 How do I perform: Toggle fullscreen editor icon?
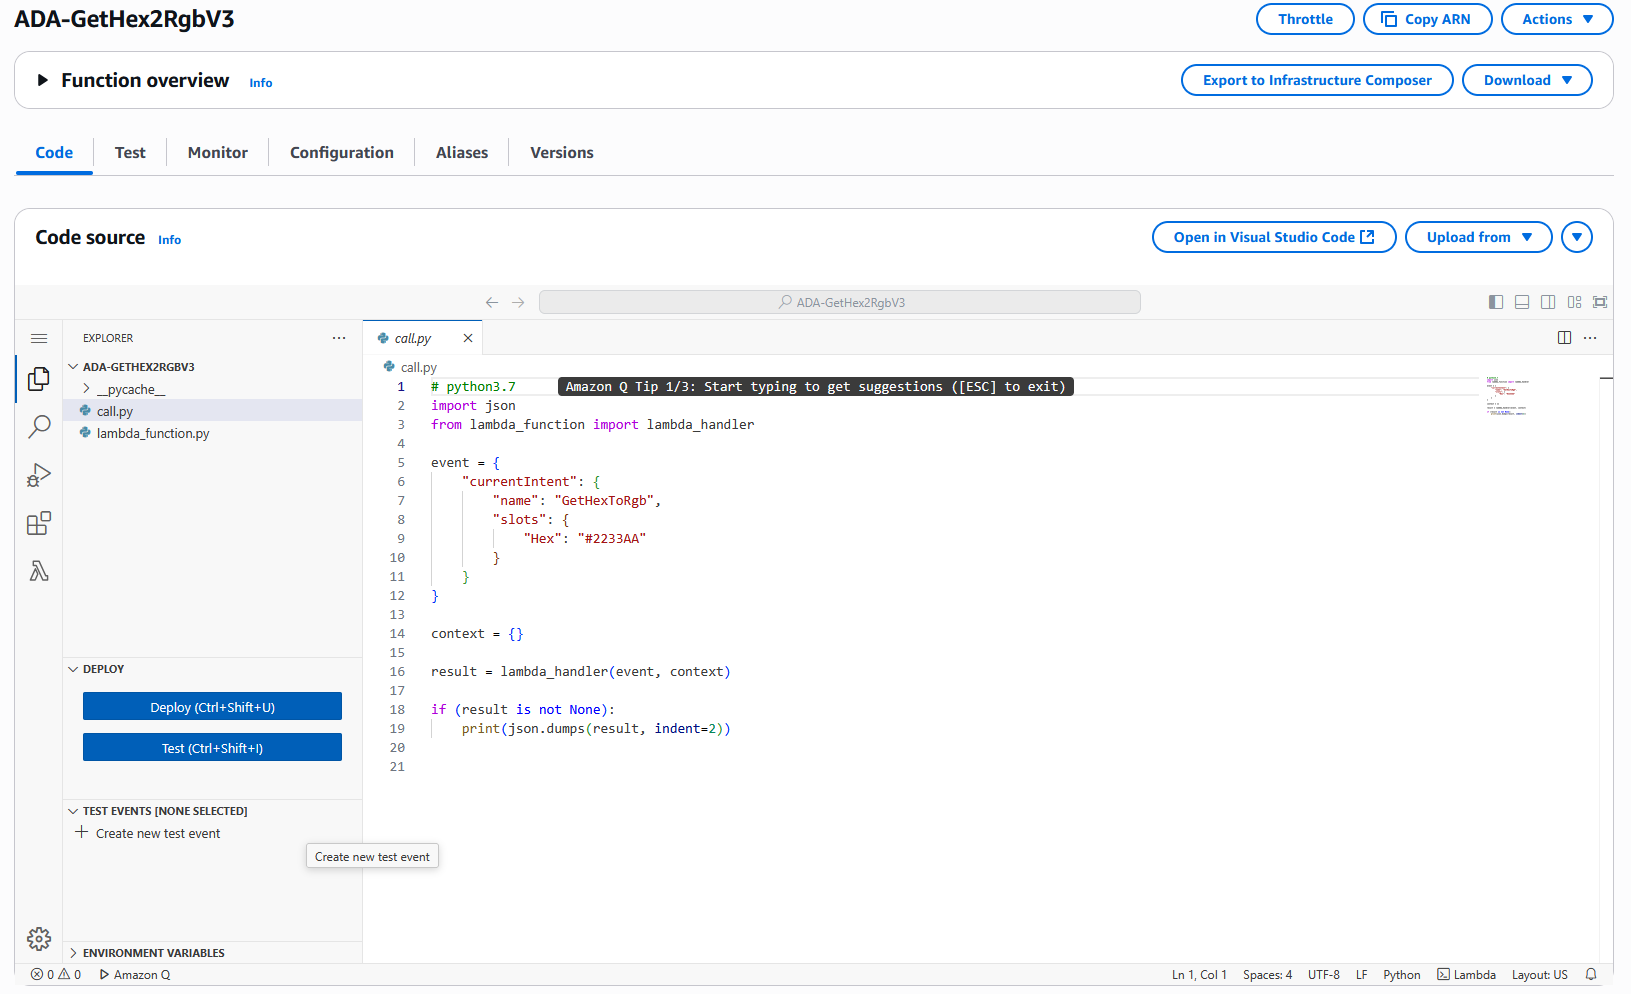click(1600, 302)
